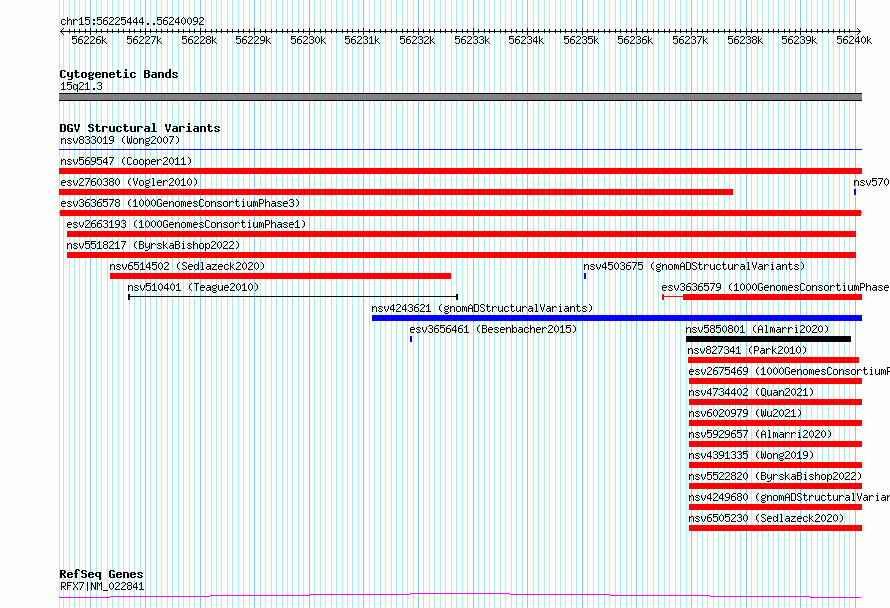
Task: Open RFX7|NM_022841 RefSeq gene label
Action: [x=102, y=586]
